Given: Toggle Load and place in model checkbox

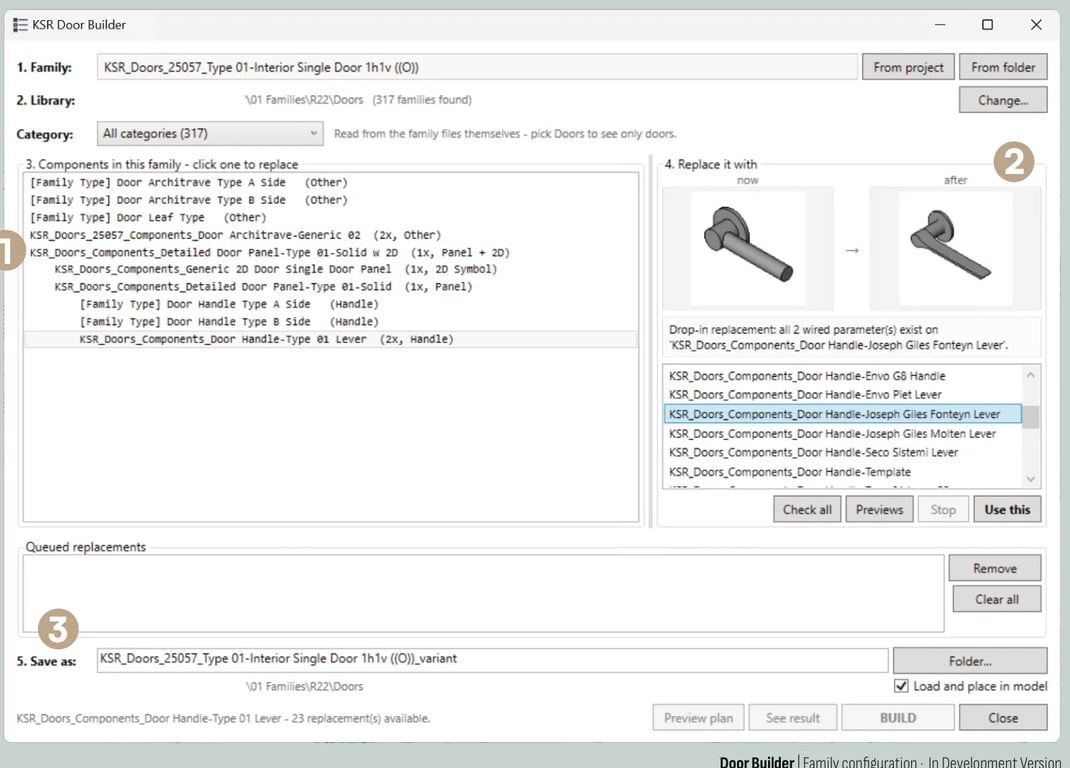Looking at the screenshot, I should pos(901,685).
